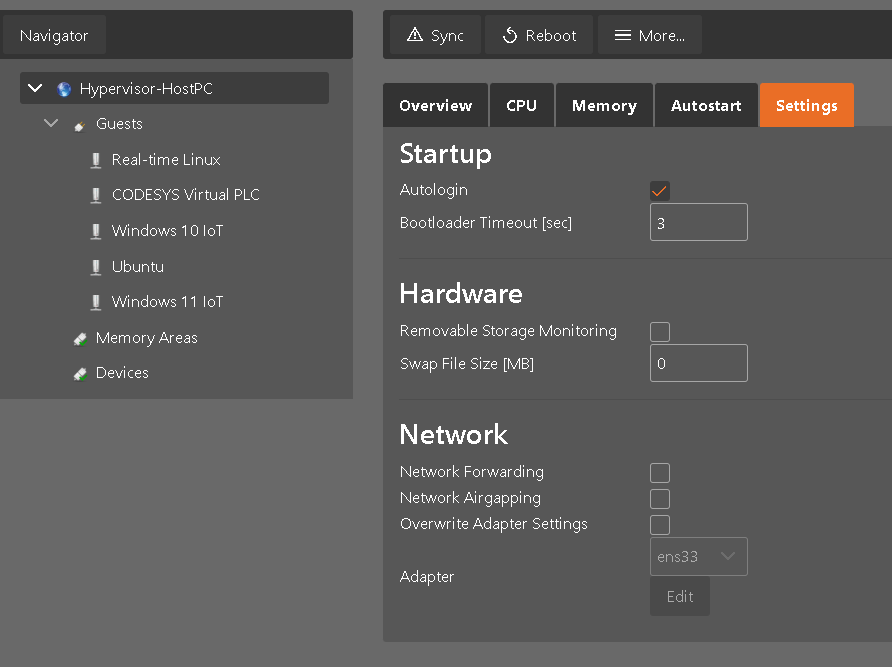The width and height of the screenshot is (892, 667).
Task: Enable the Network Airgapping checkbox
Action: (x=659, y=498)
